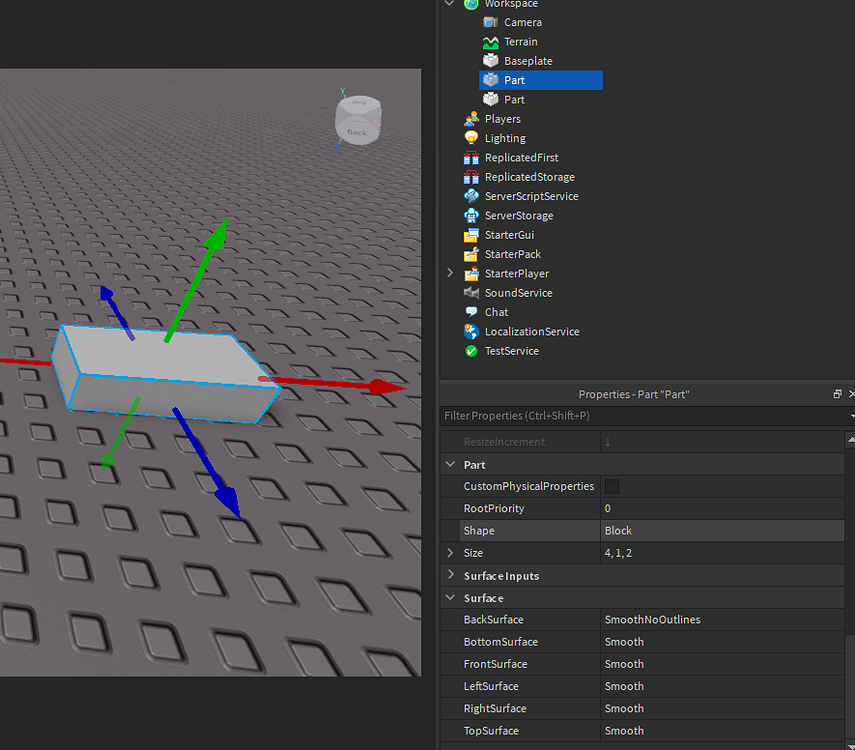Select the Chat service icon
Viewport: 855px width, 750px height.
471,312
